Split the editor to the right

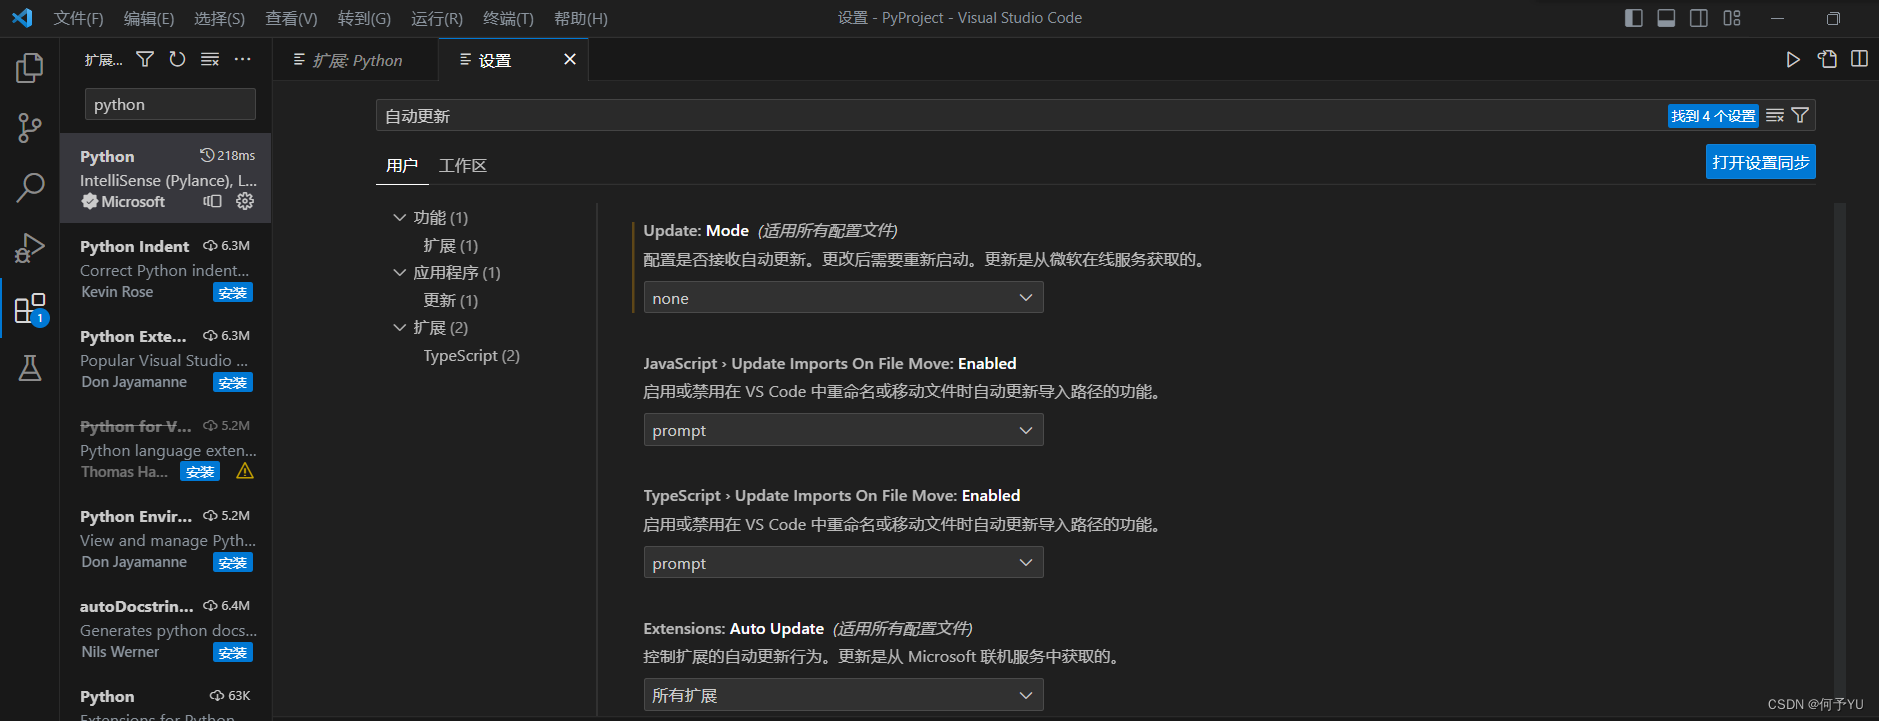(x=1859, y=60)
